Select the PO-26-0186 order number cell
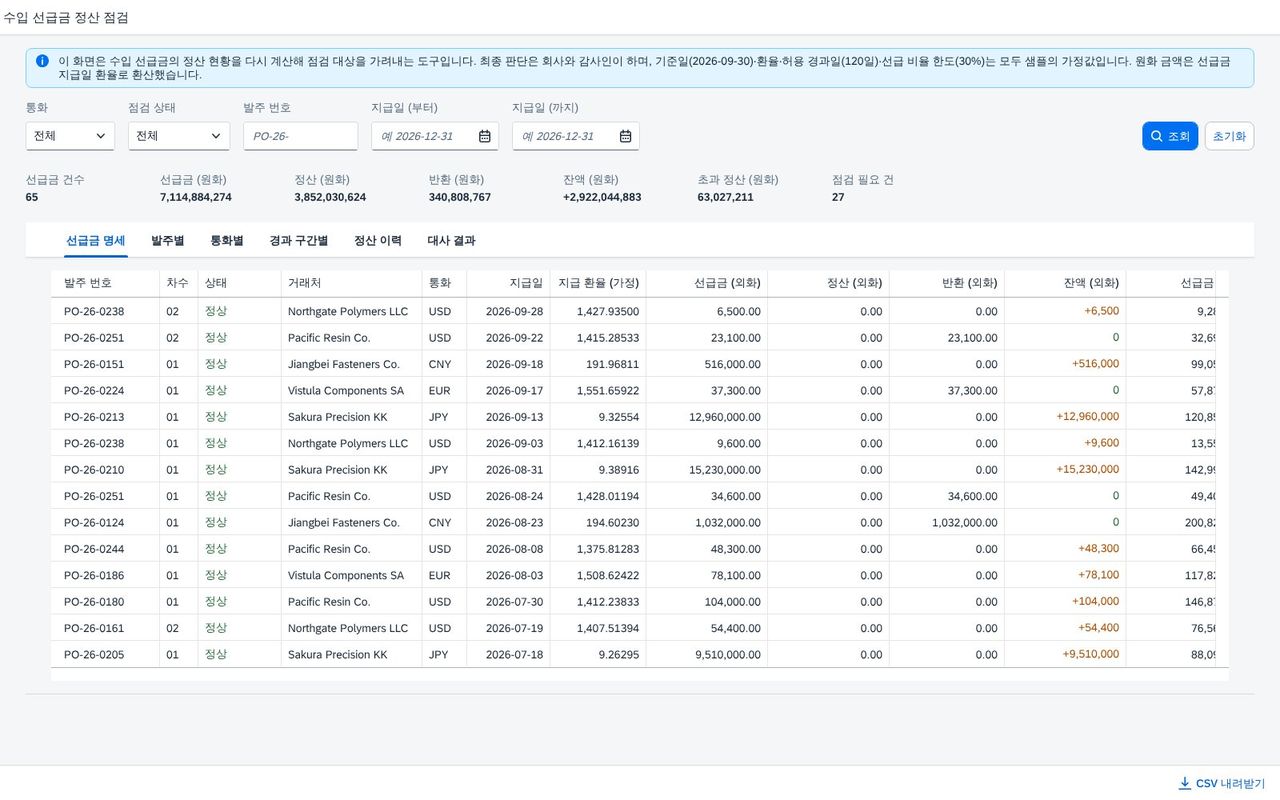The image size is (1280, 800). (94, 576)
